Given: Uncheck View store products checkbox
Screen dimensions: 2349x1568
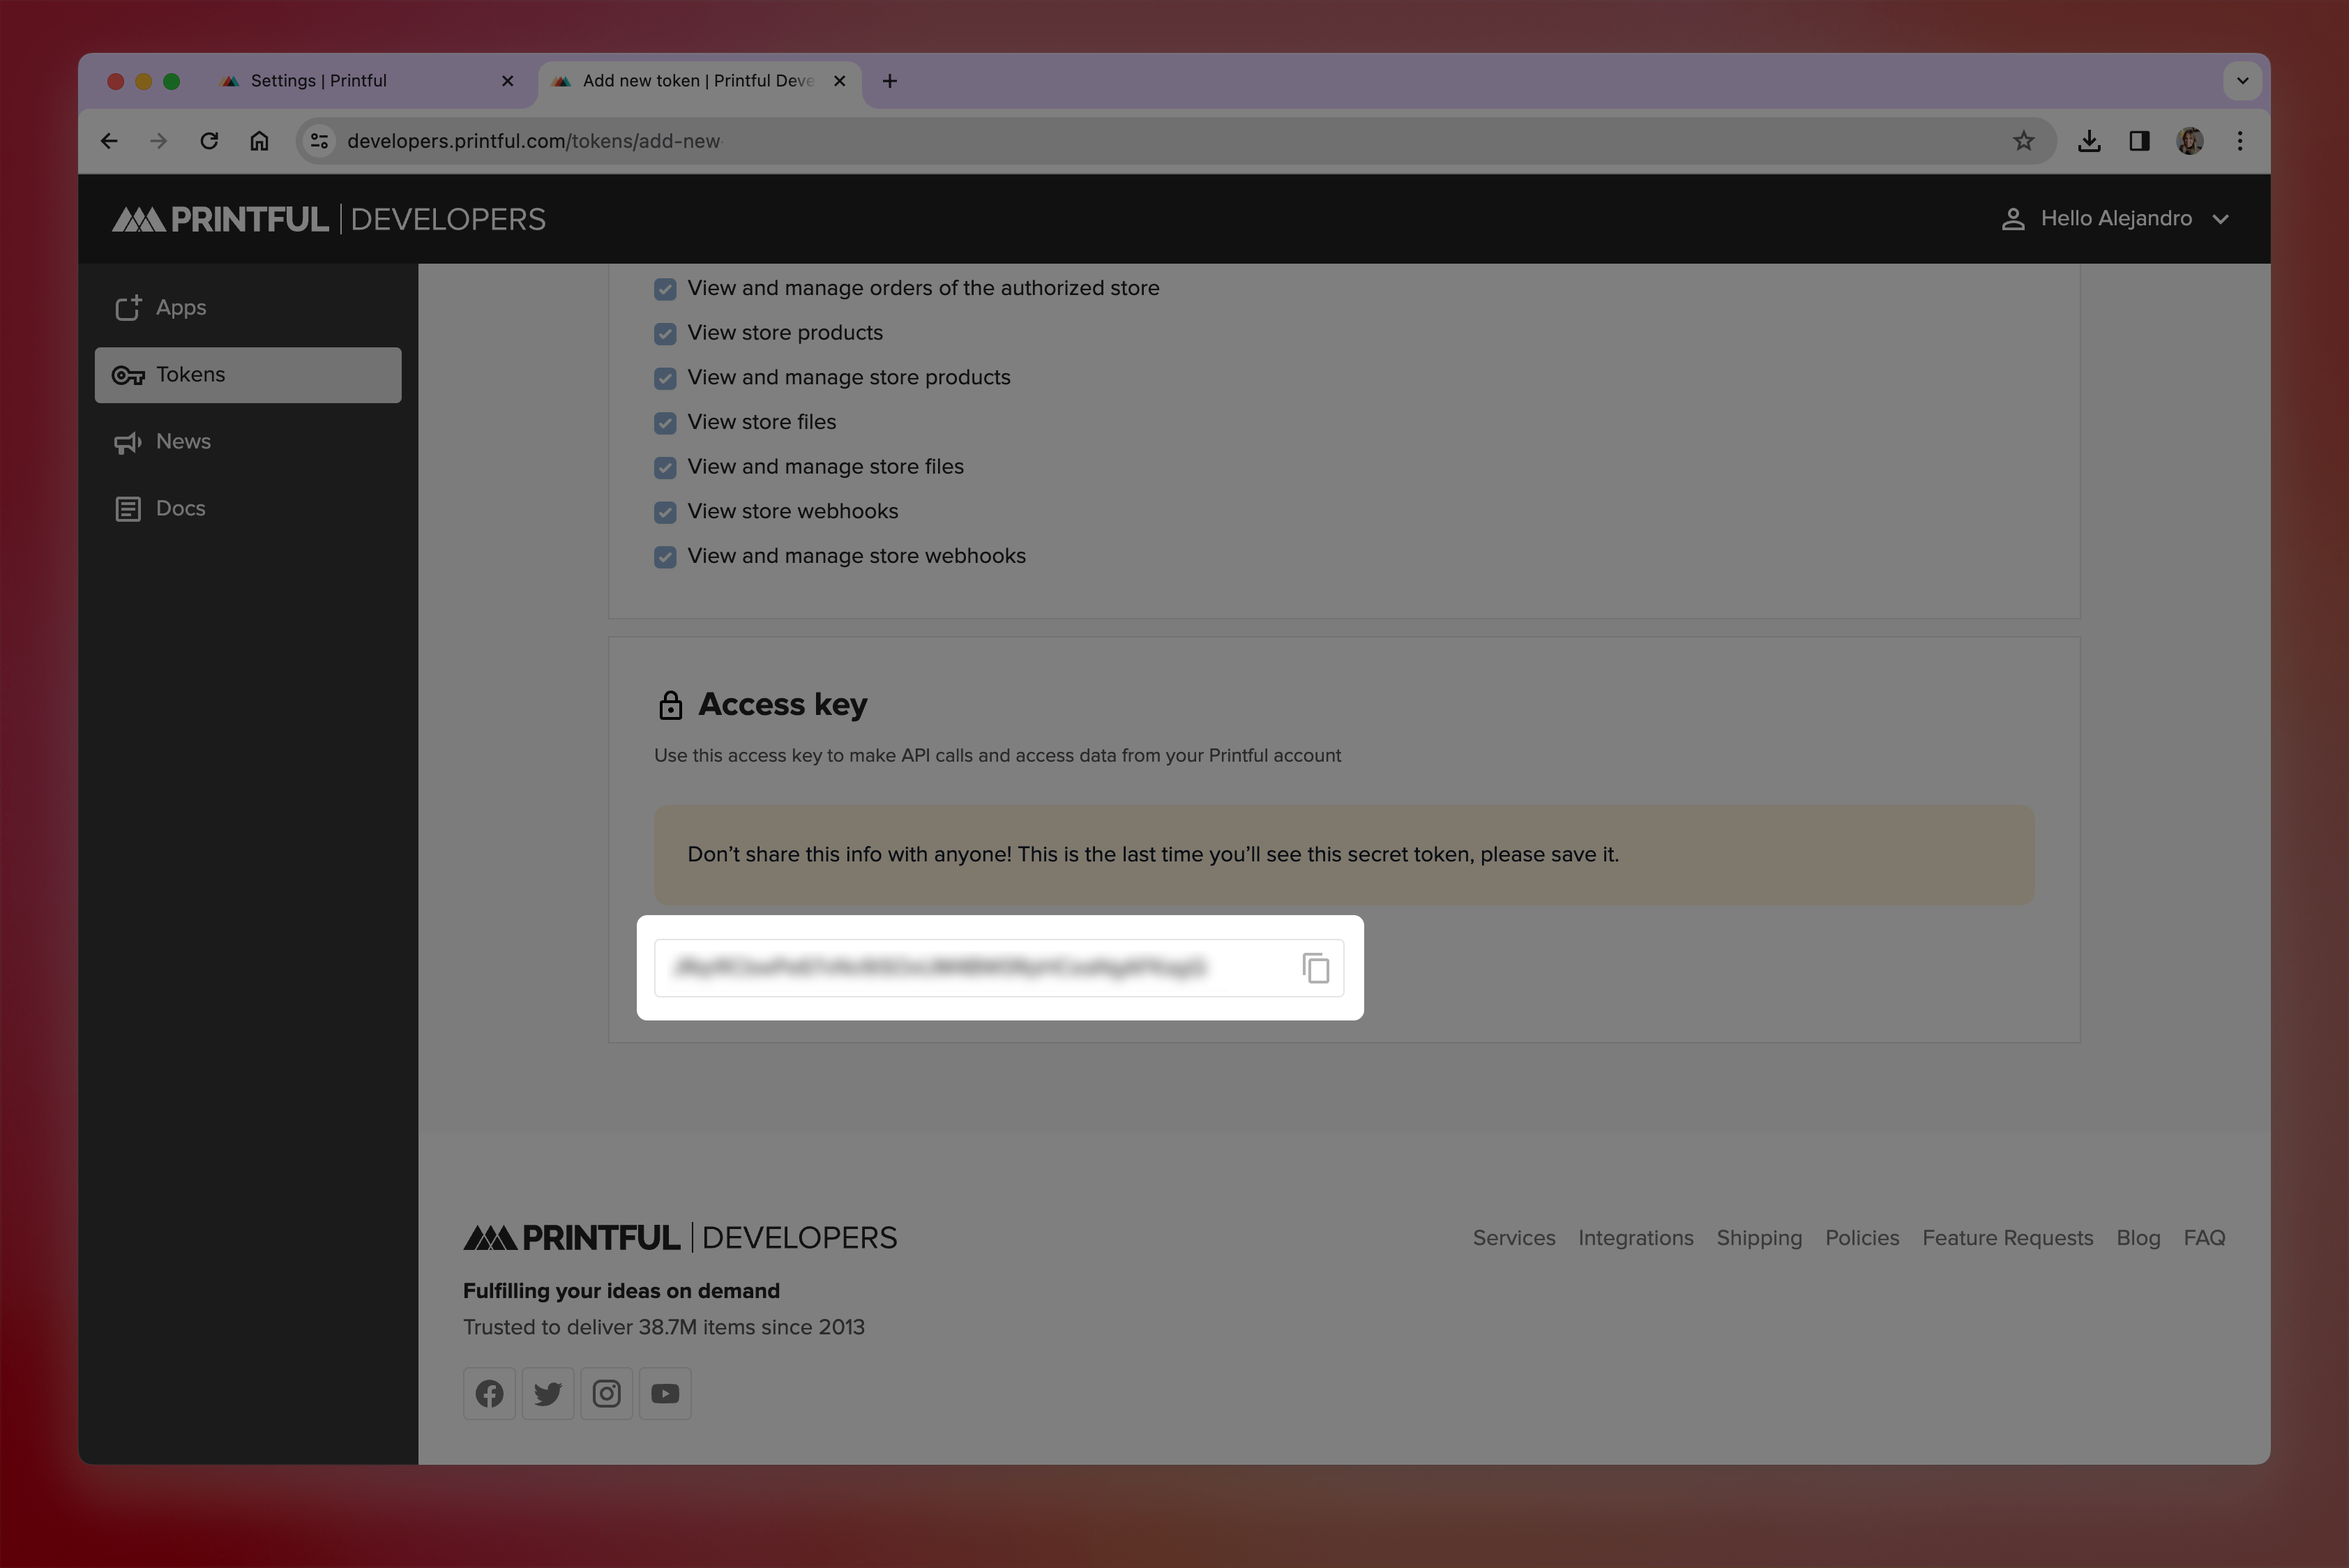Looking at the screenshot, I should coord(665,333).
